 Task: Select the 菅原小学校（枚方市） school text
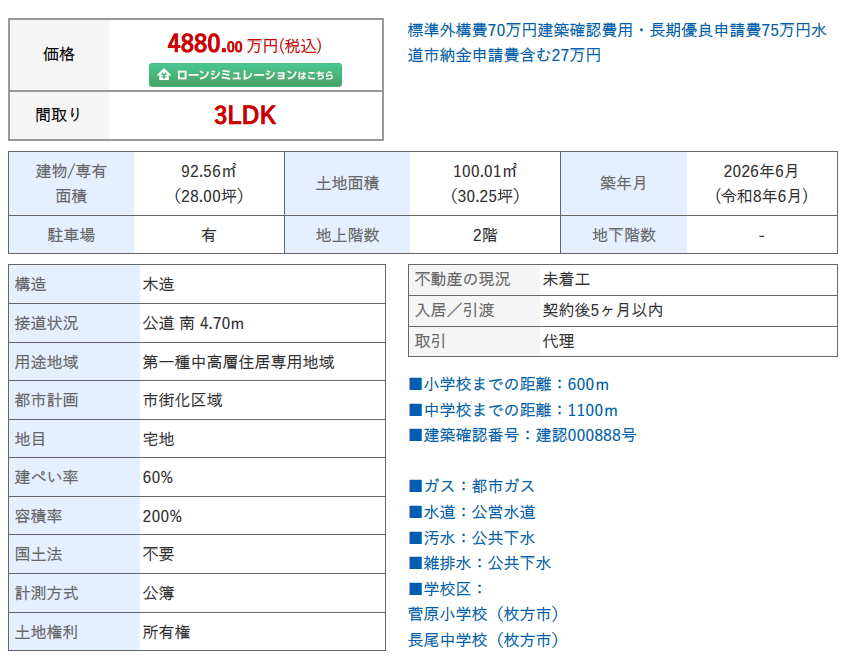coord(483,614)
